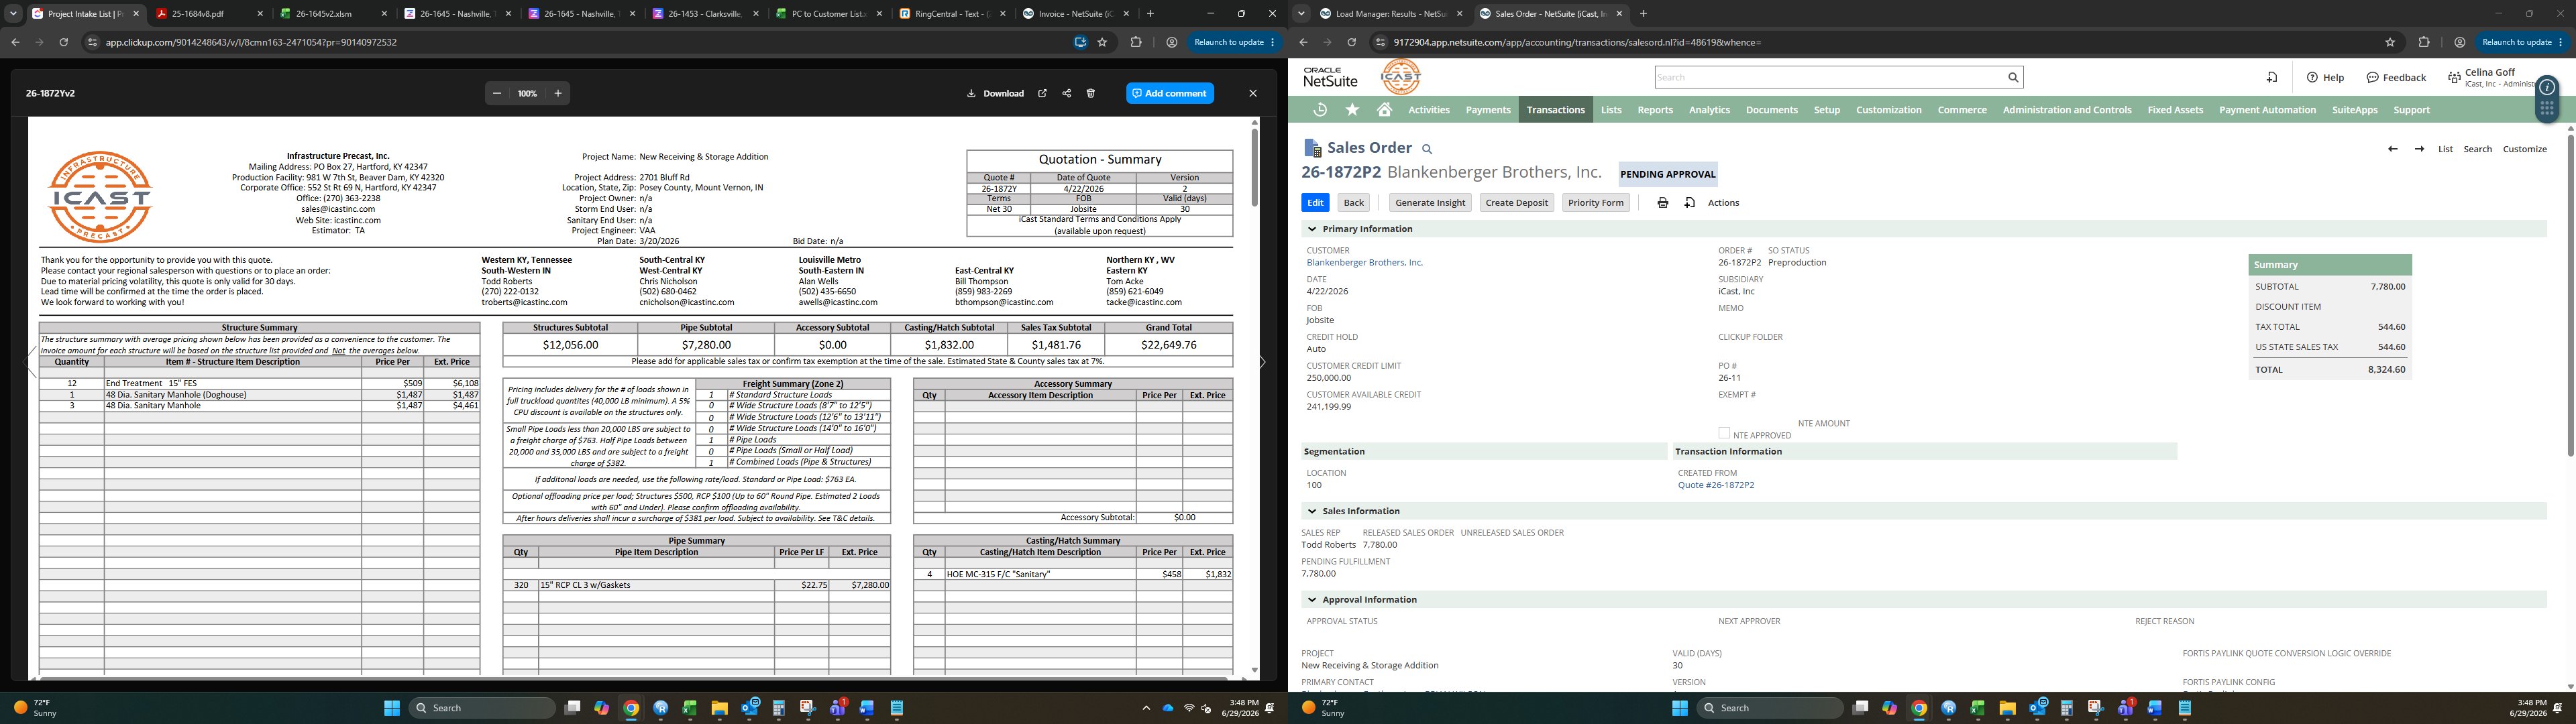Screen dimensions: 2576x724
Task: Click the Priority Form button
Action: pos(1596,203)
